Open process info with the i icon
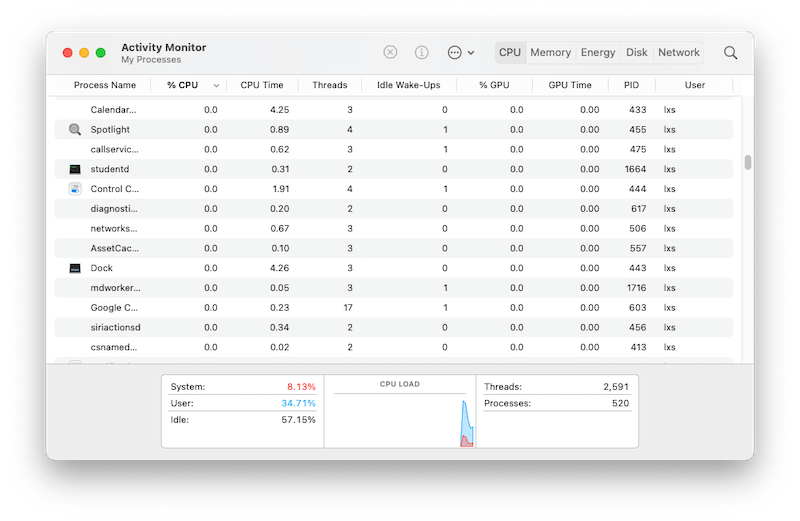This screenshot has height=521, width=800. pyautogui.click(x=421, y=52)
